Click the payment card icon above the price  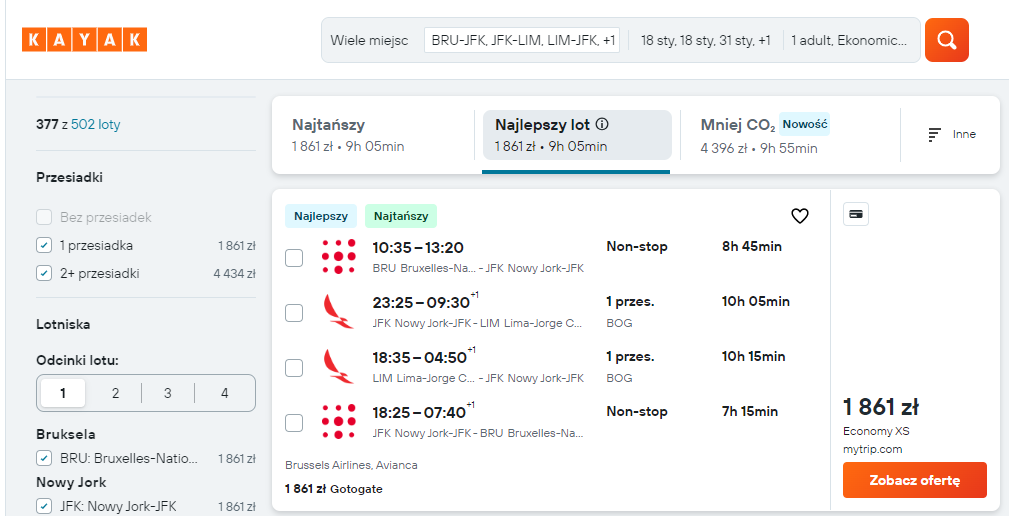(856, 214)
